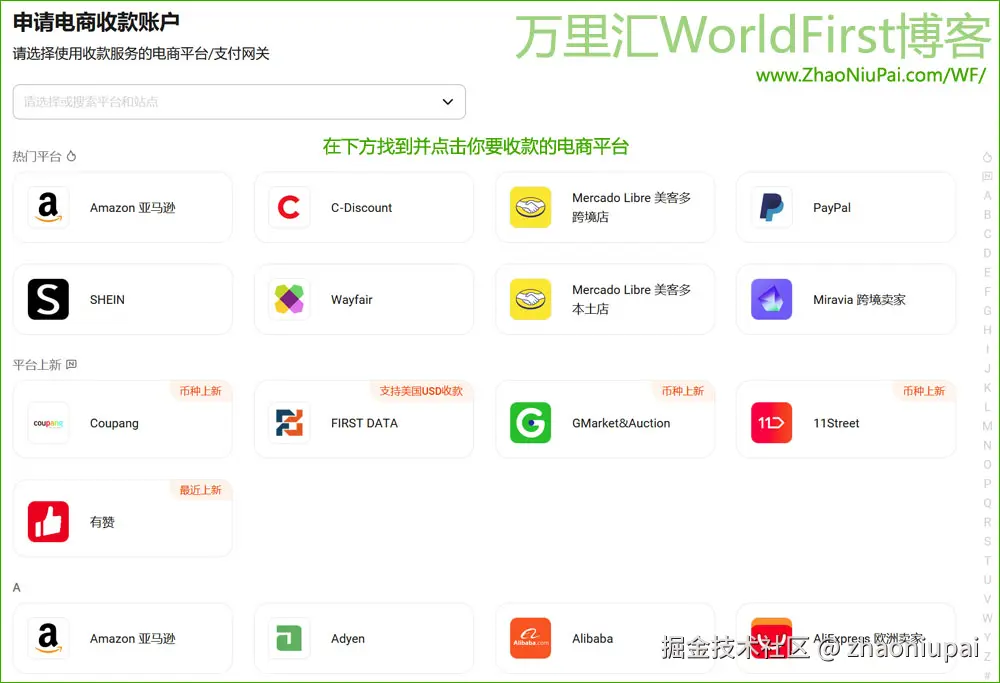Go to letter N in index
The width and height of the screenshot is (1000, 683).
point(987,445)
